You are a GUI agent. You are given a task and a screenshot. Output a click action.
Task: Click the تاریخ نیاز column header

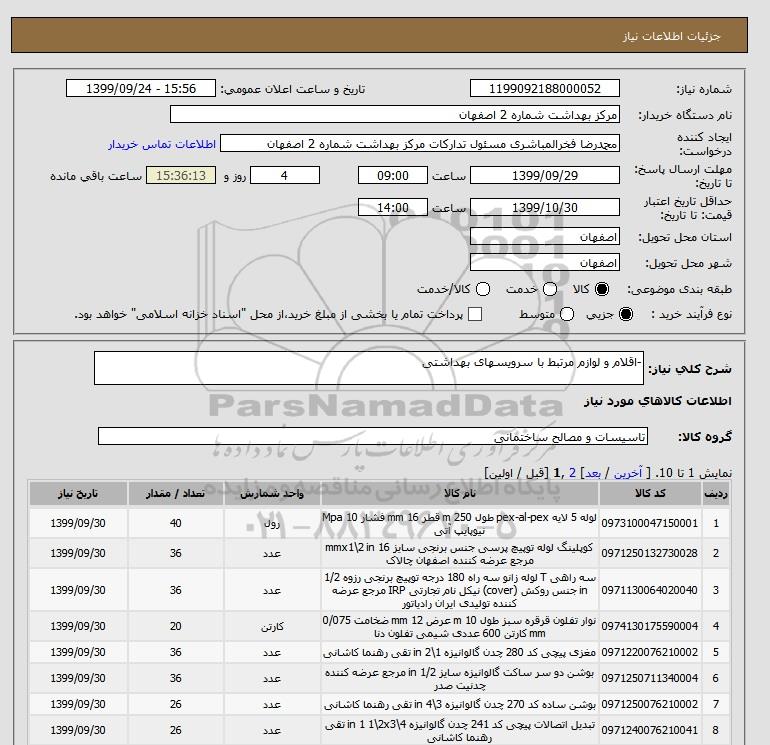78,494
